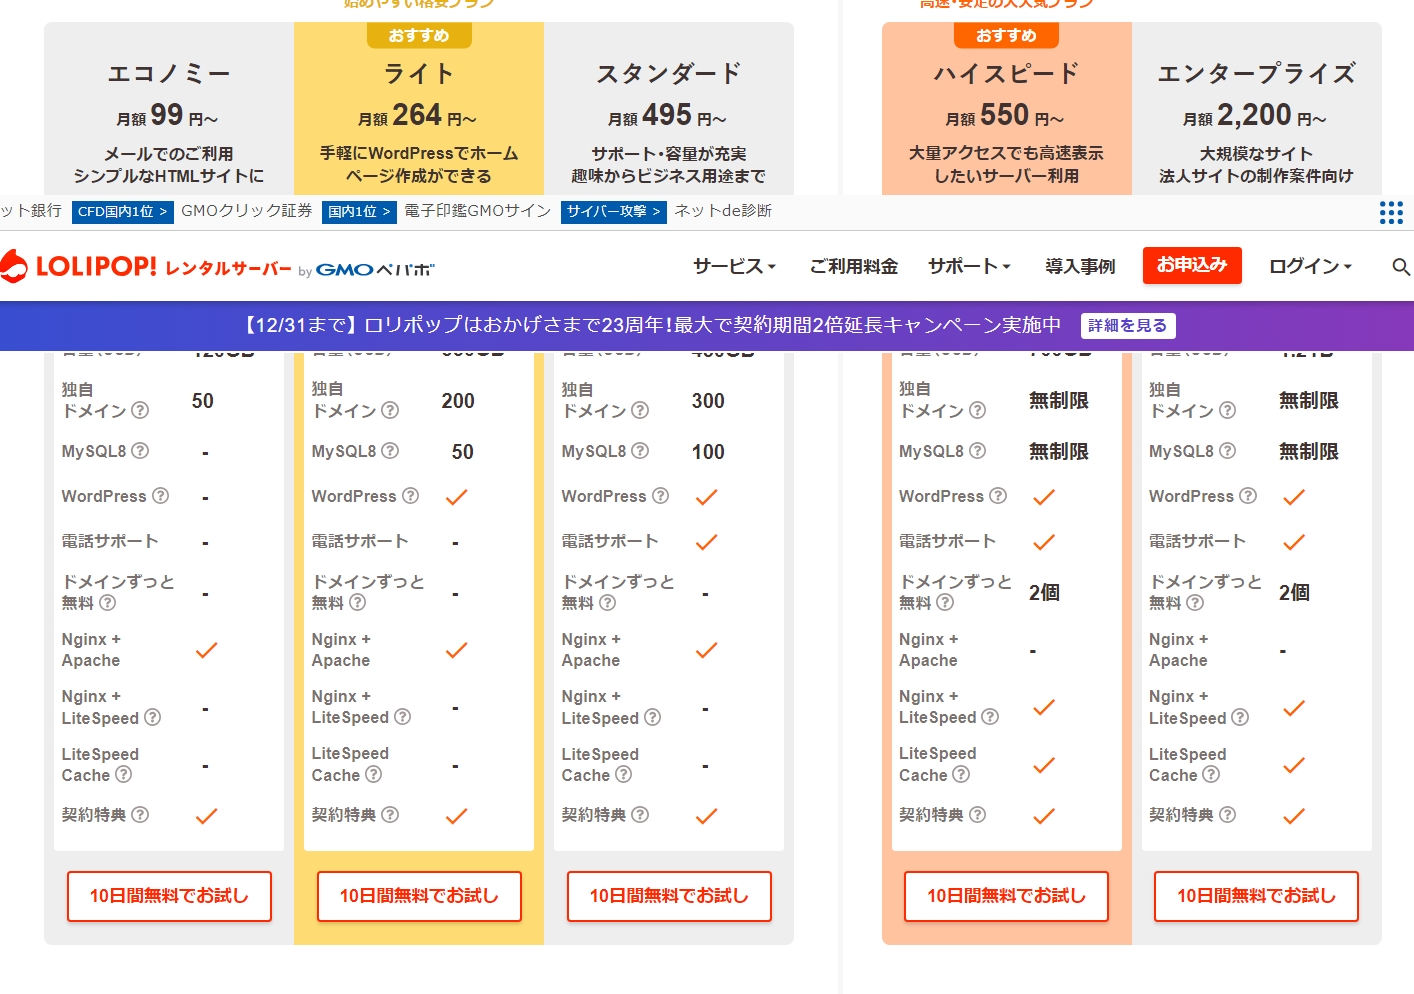The image size is (1414, 994).
Task: Click help icon for High-speed LiteSpeed Cache
Action: 961,774
